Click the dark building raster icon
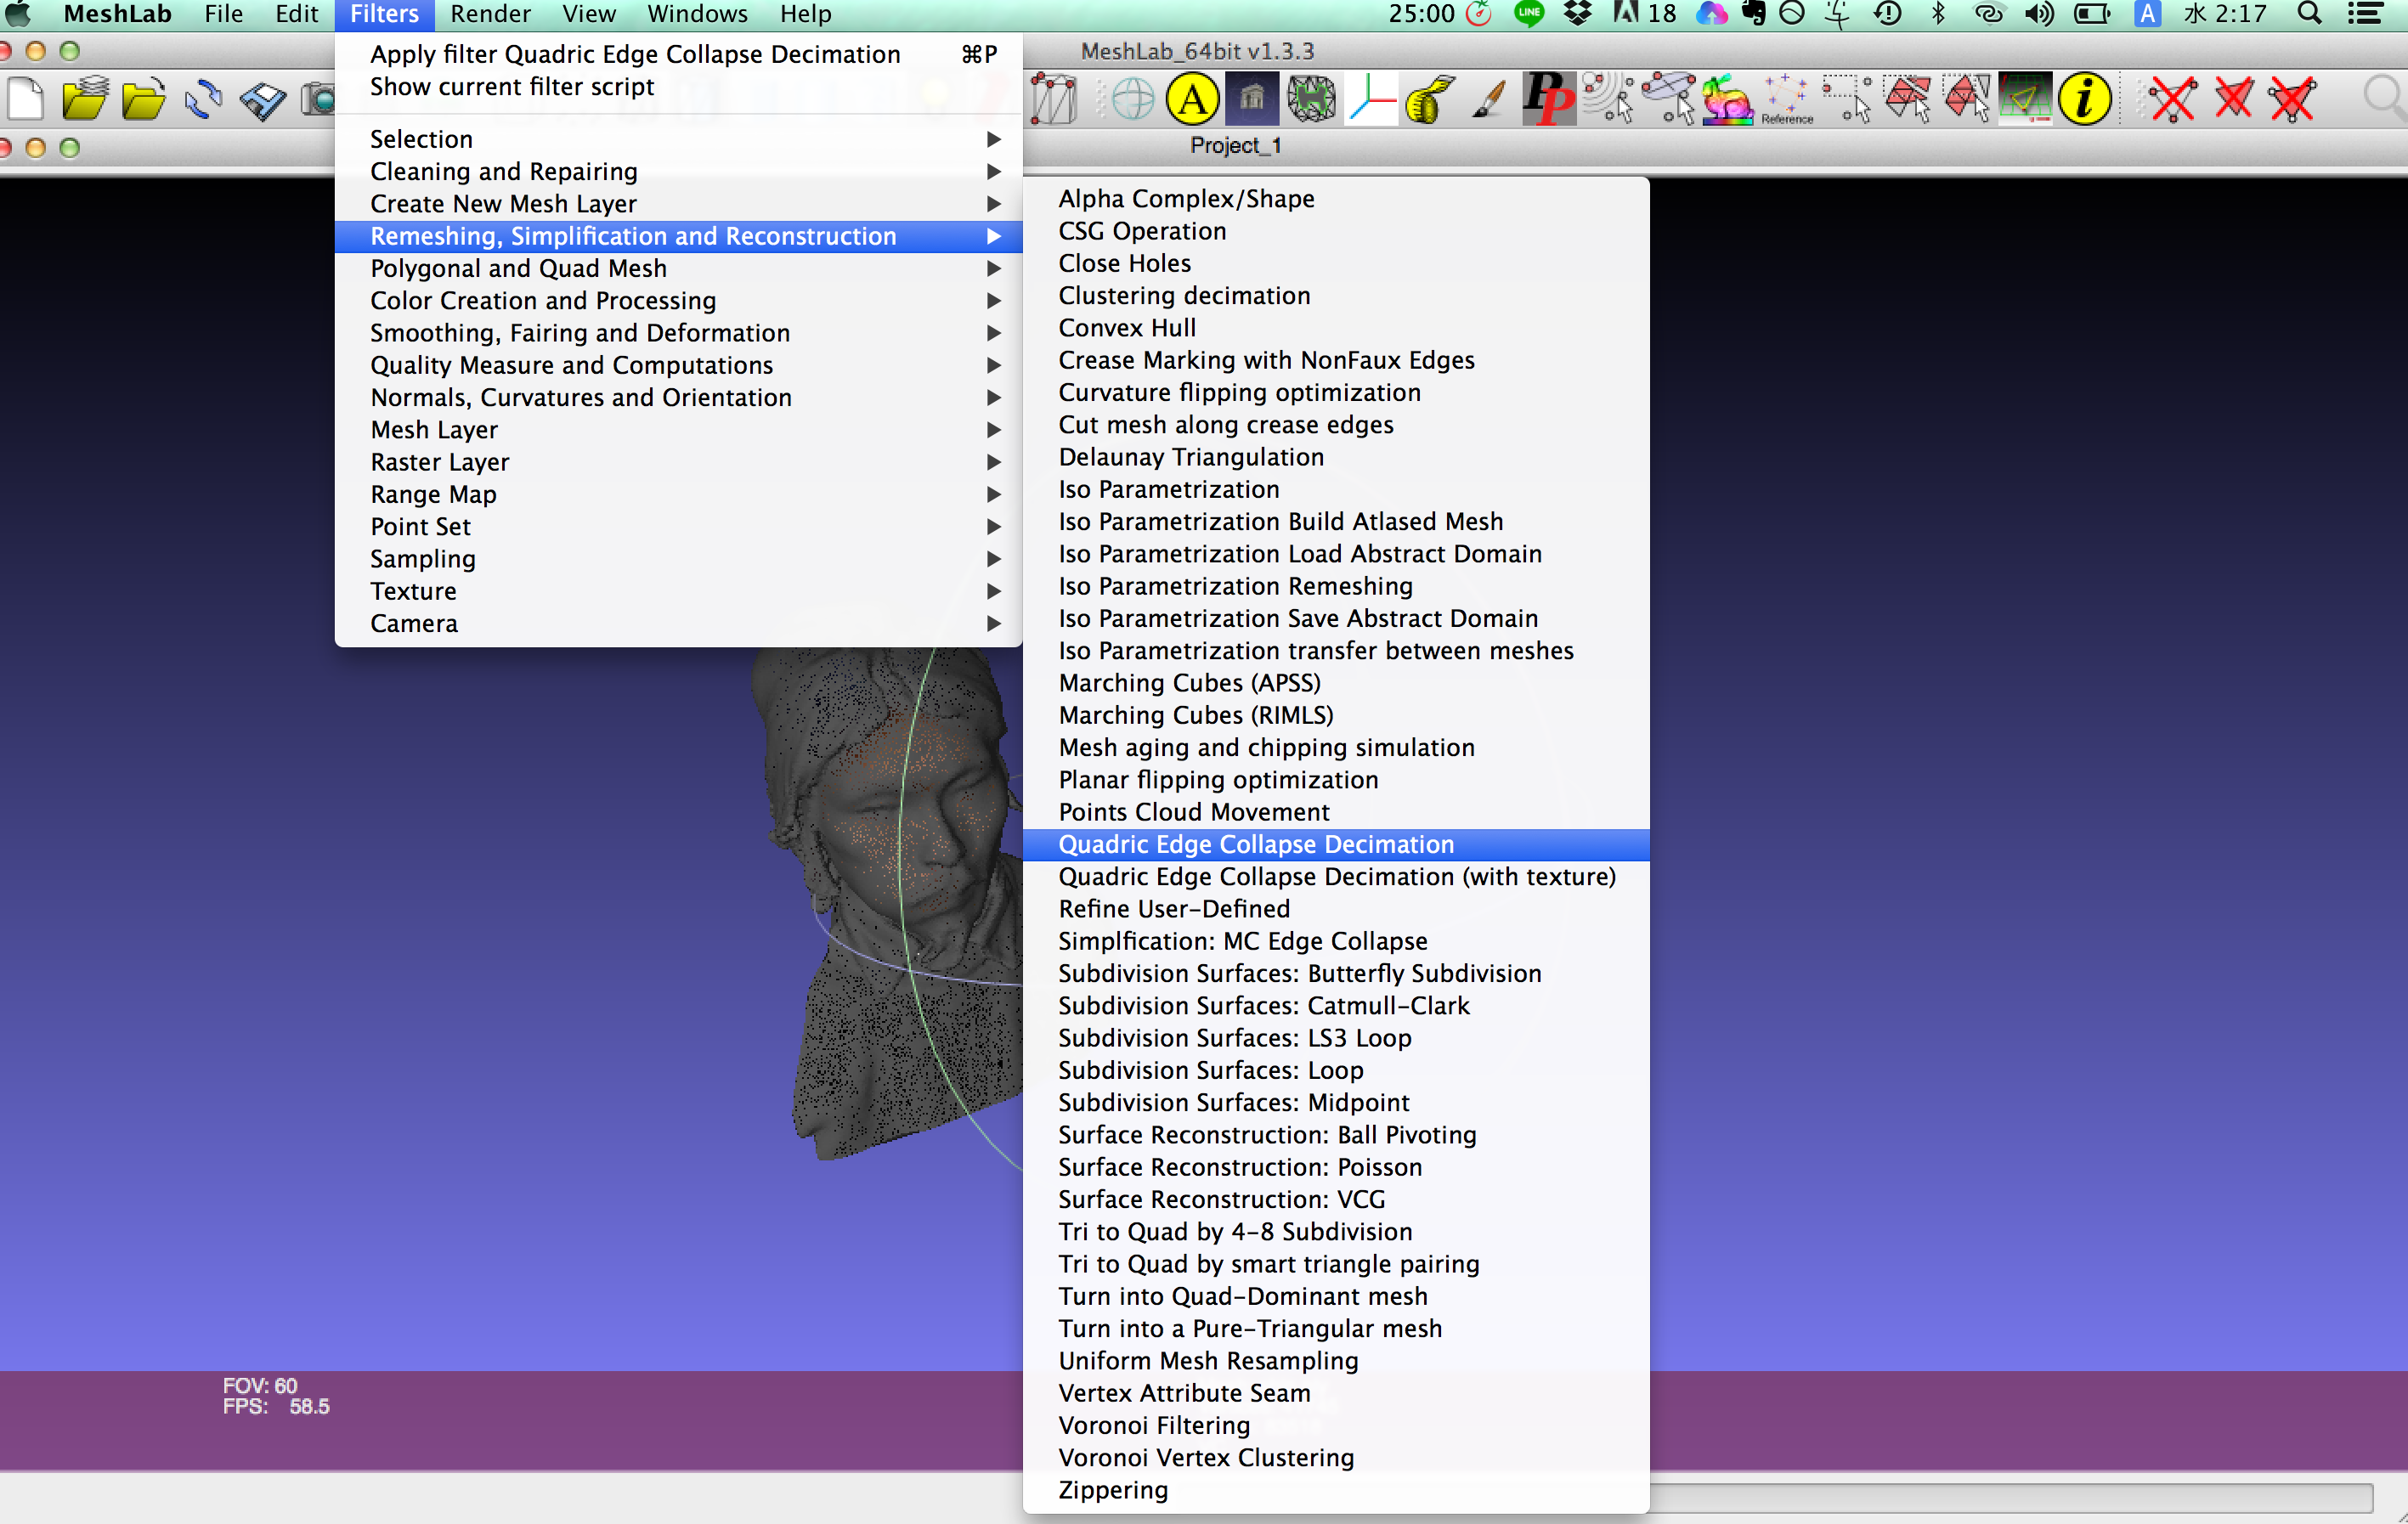 1251,99
